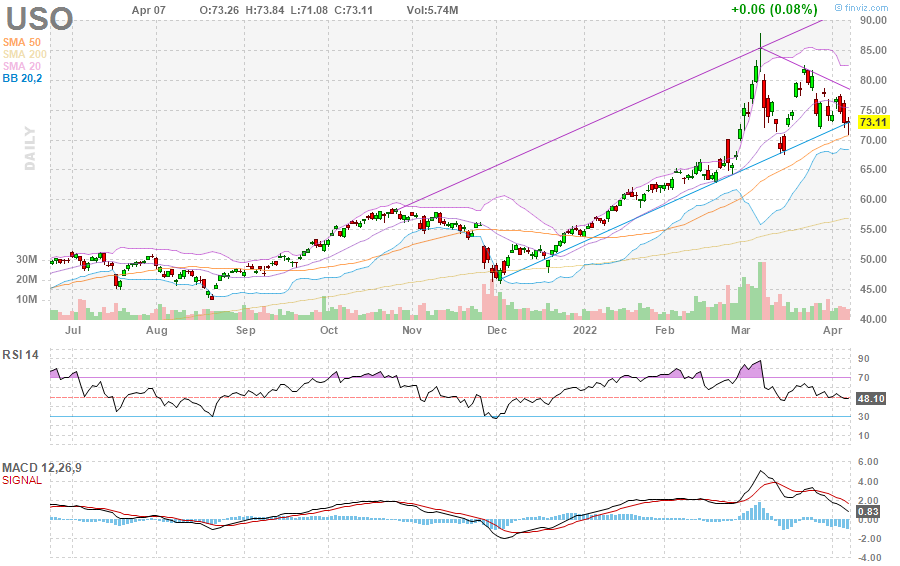Click the 20M volume scale label
This screenshot has height=566, width=900.
26,280
